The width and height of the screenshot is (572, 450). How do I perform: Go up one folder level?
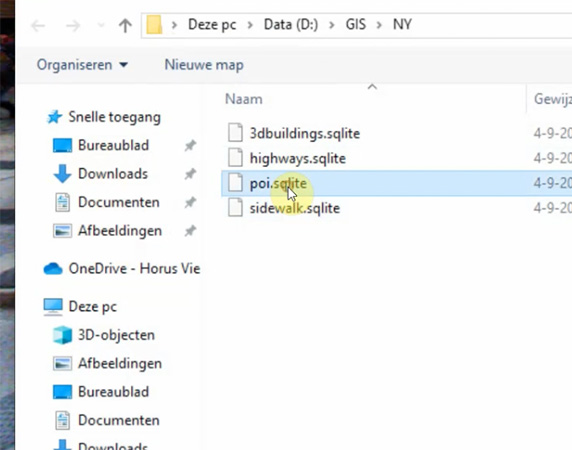pos(125,26)
